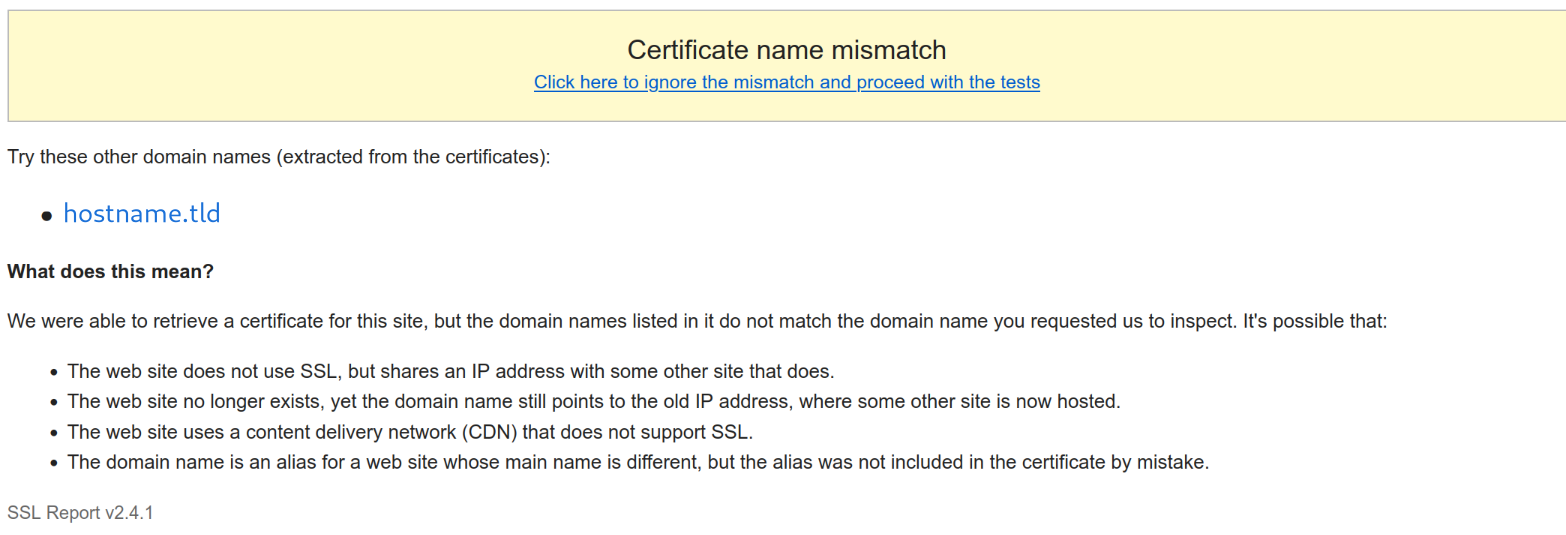Click the link to ignore the mismatch and proceed

[x=786, y=82]
